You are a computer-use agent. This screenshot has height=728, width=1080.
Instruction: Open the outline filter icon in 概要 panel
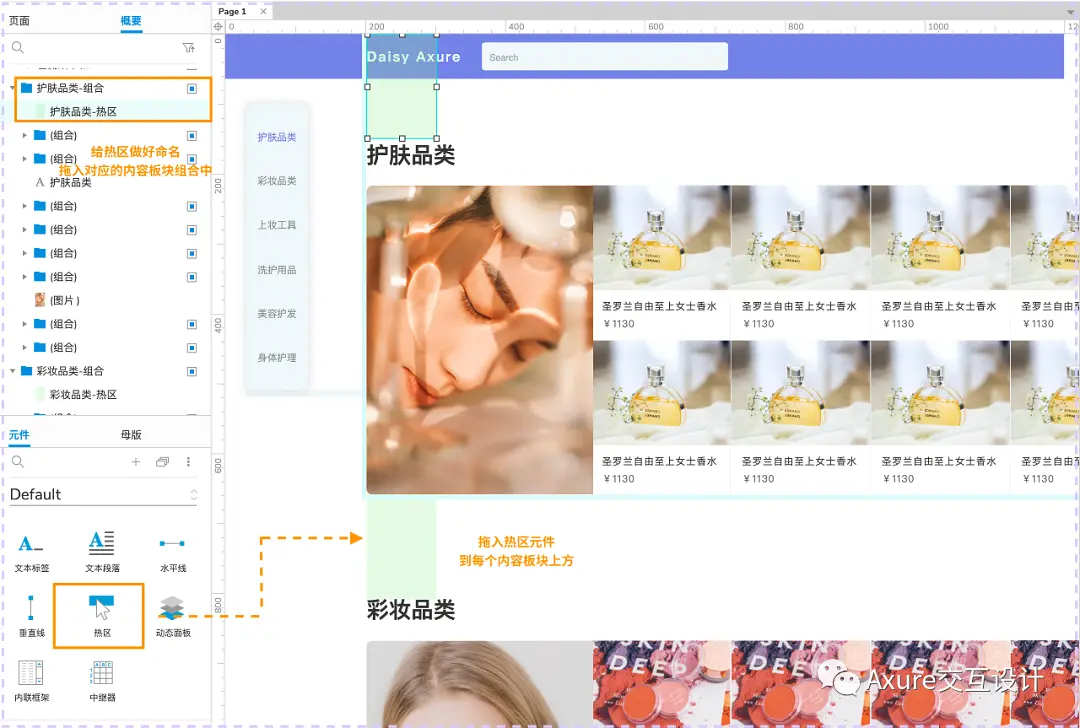click(x=188, y=48)
